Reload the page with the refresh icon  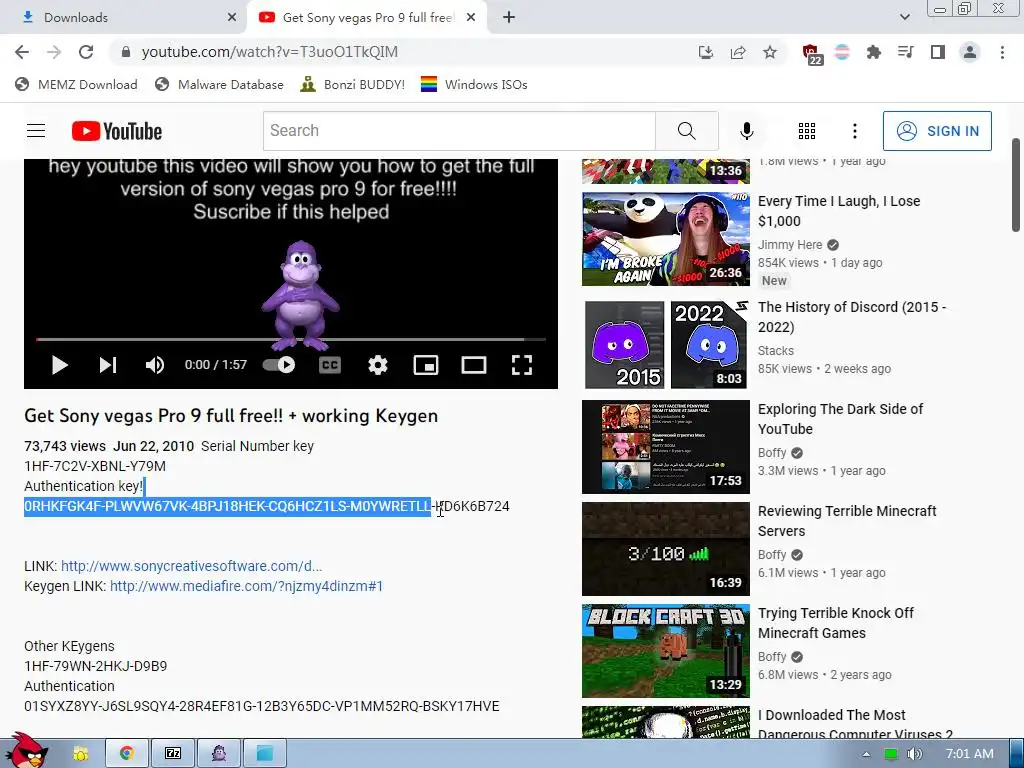coord(86,52)
